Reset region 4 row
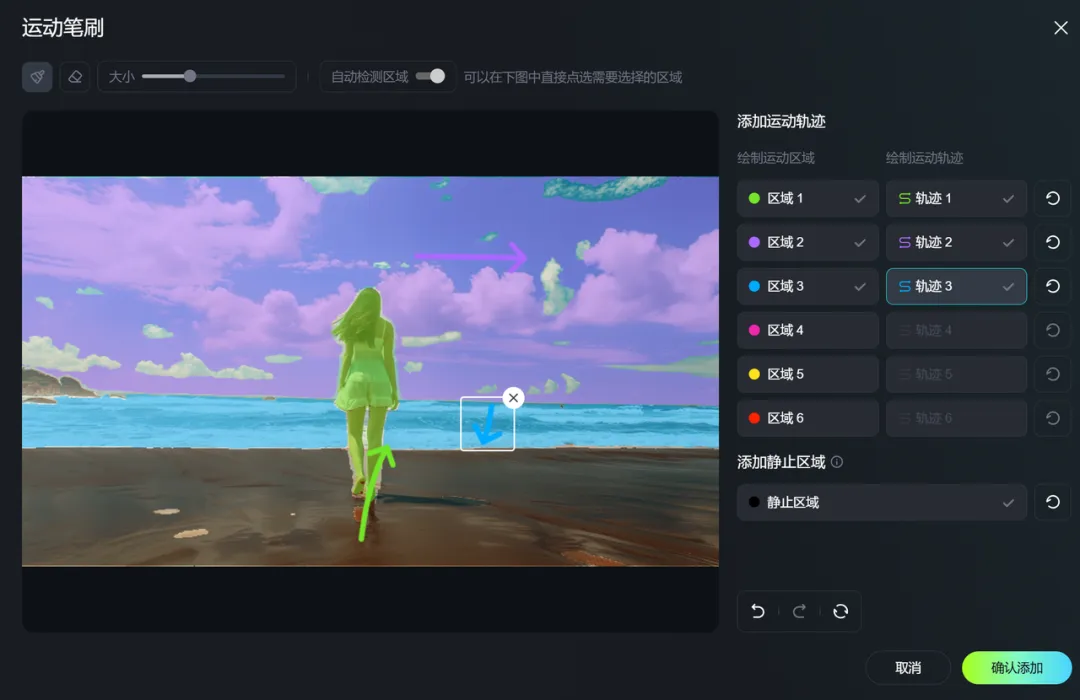Viewport: 1080px width, 700px height. [x=1052, y=330]
